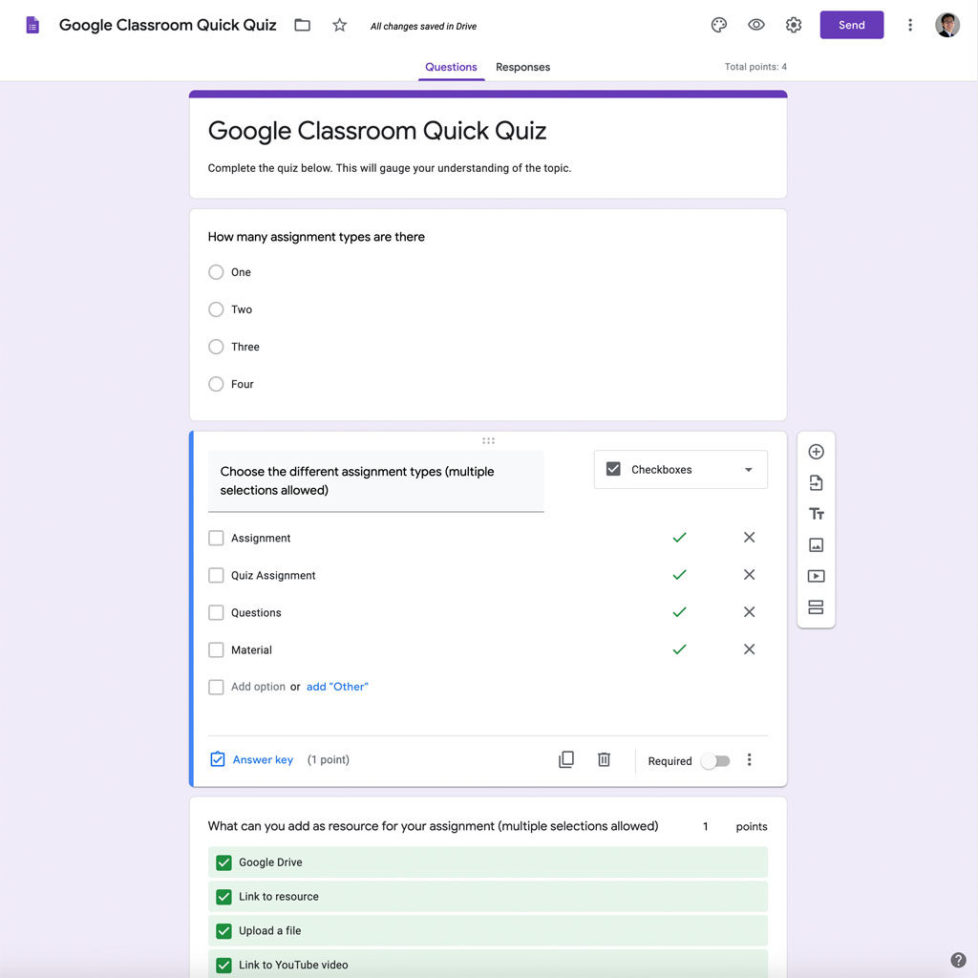Preview the form with eye icon
The height and width of the screenshot is (978, 978).
click(x=756, y=25)
